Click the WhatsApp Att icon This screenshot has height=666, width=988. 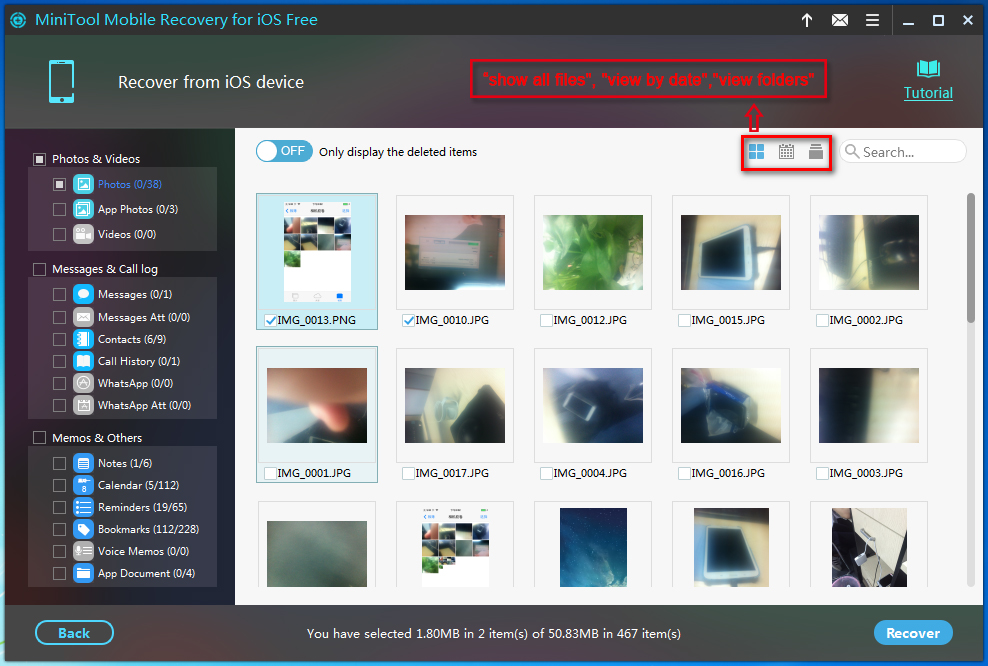(83, 405)
